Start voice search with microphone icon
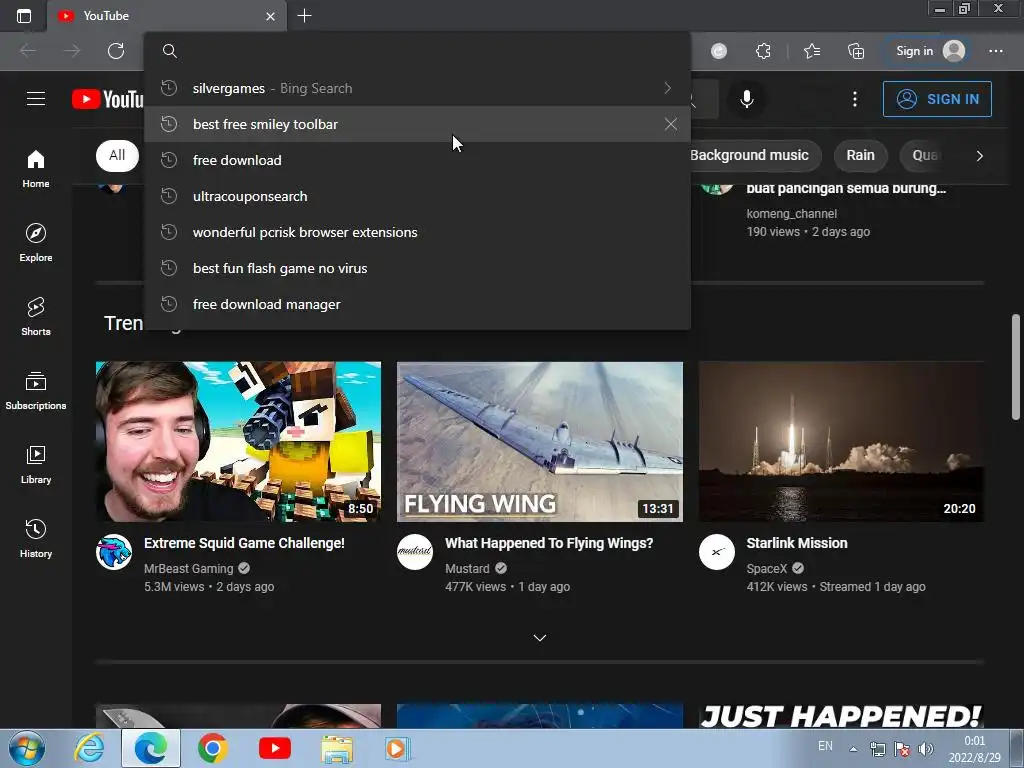This screenshot has width=1024, height=768. [x=746, y=99]
